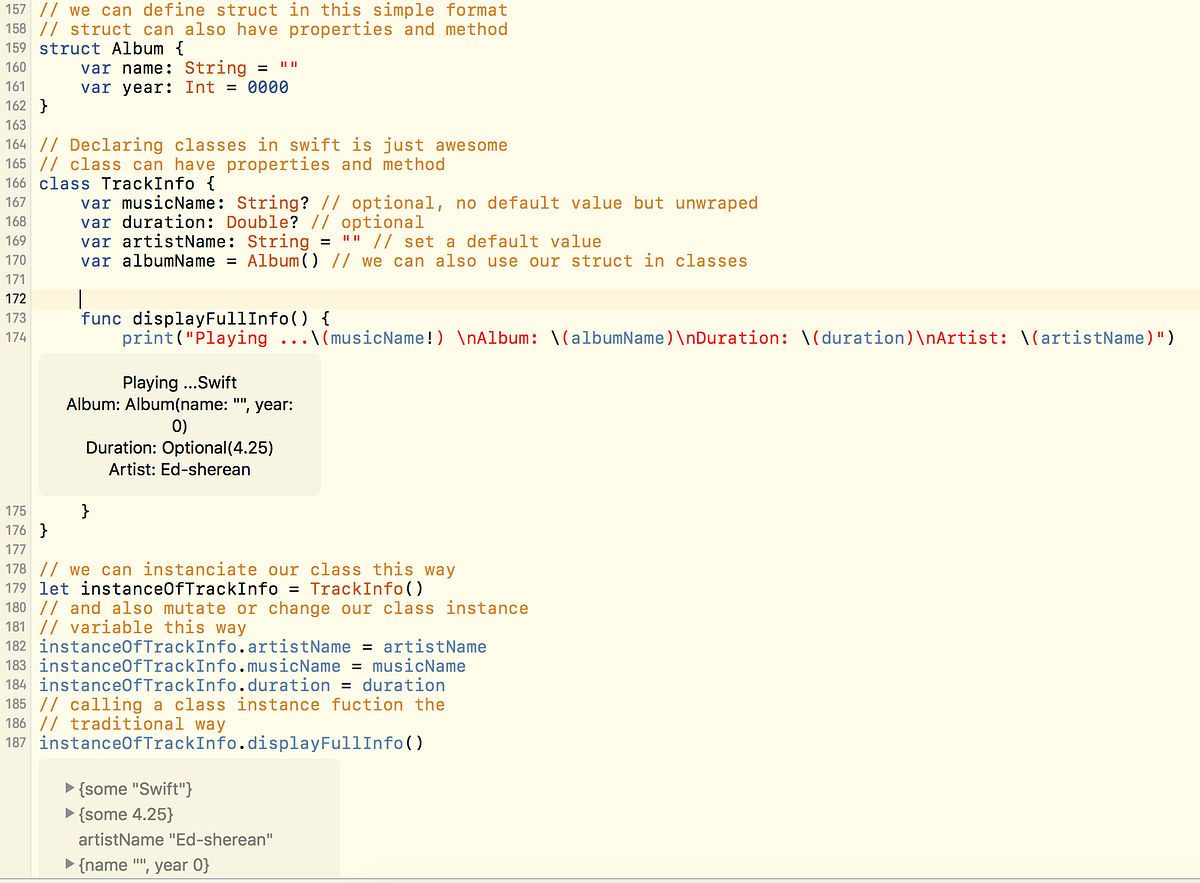Expand the {name "", year 0} result
The image size is (1200, 883).
[x=68, y=864]
